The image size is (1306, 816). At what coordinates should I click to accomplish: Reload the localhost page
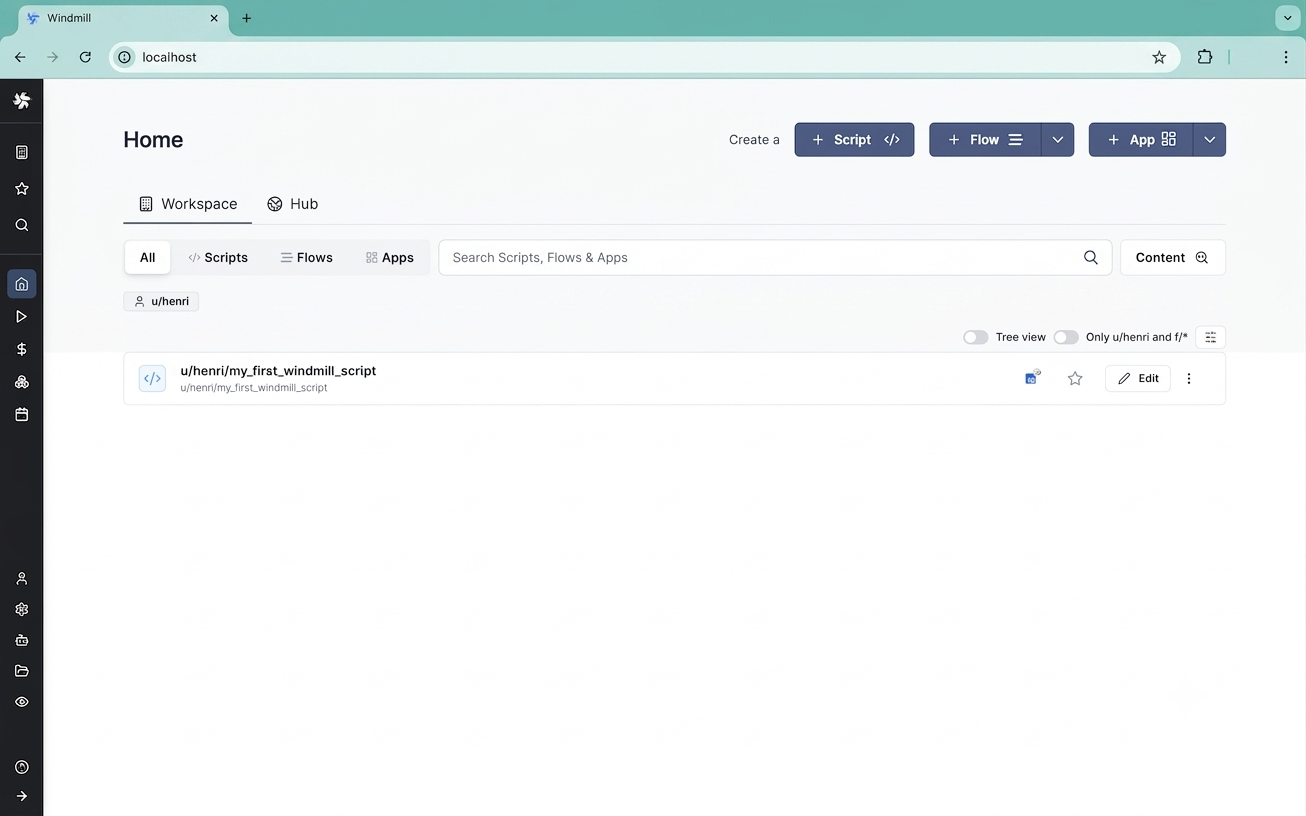85,57
